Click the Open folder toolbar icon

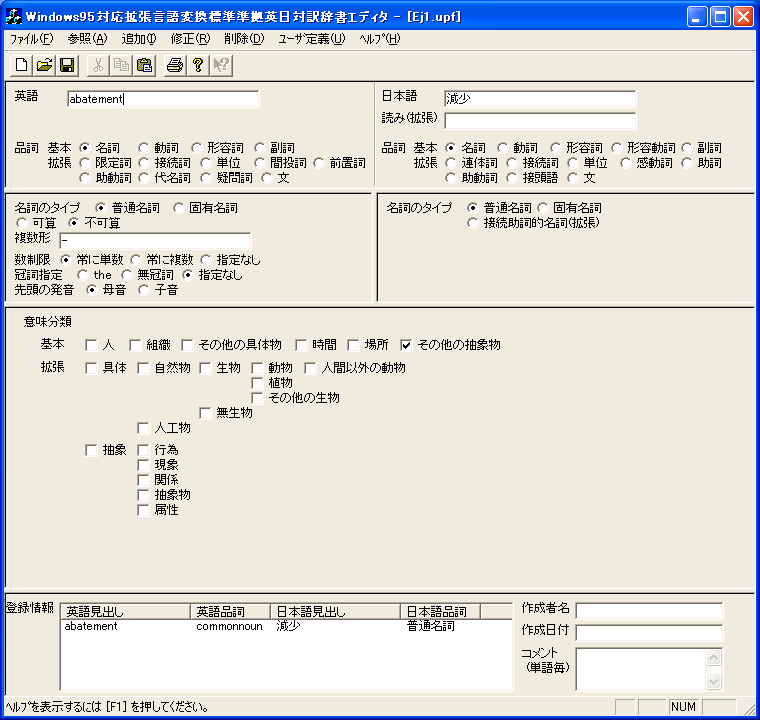(44, 65)
